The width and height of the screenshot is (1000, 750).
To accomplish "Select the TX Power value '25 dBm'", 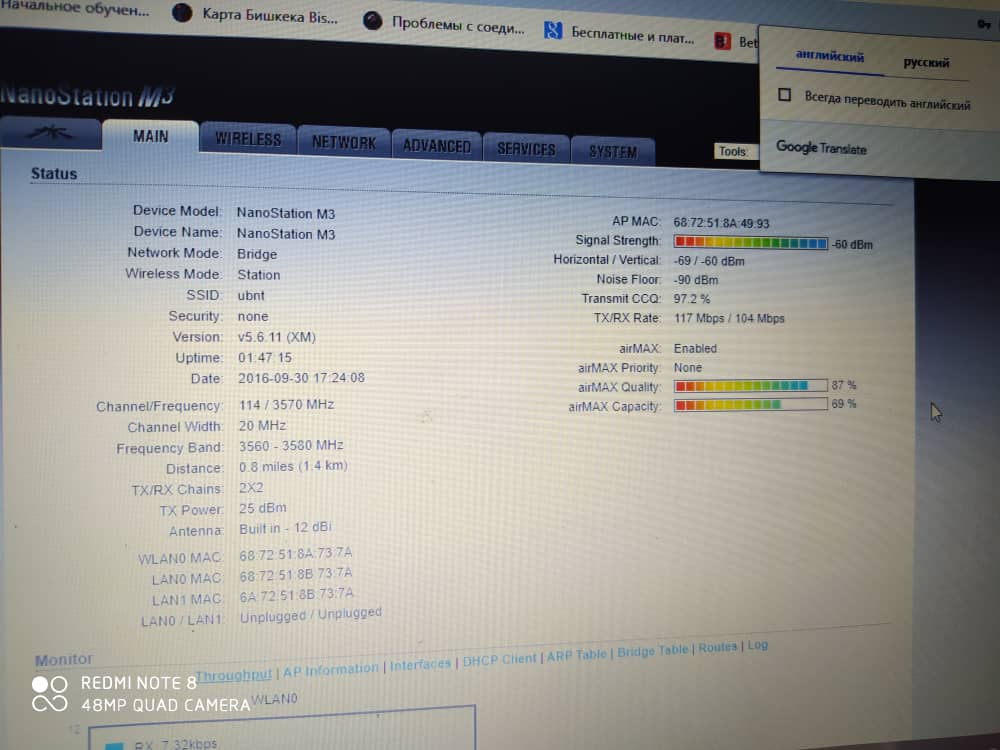I will (x=263, y=508).
